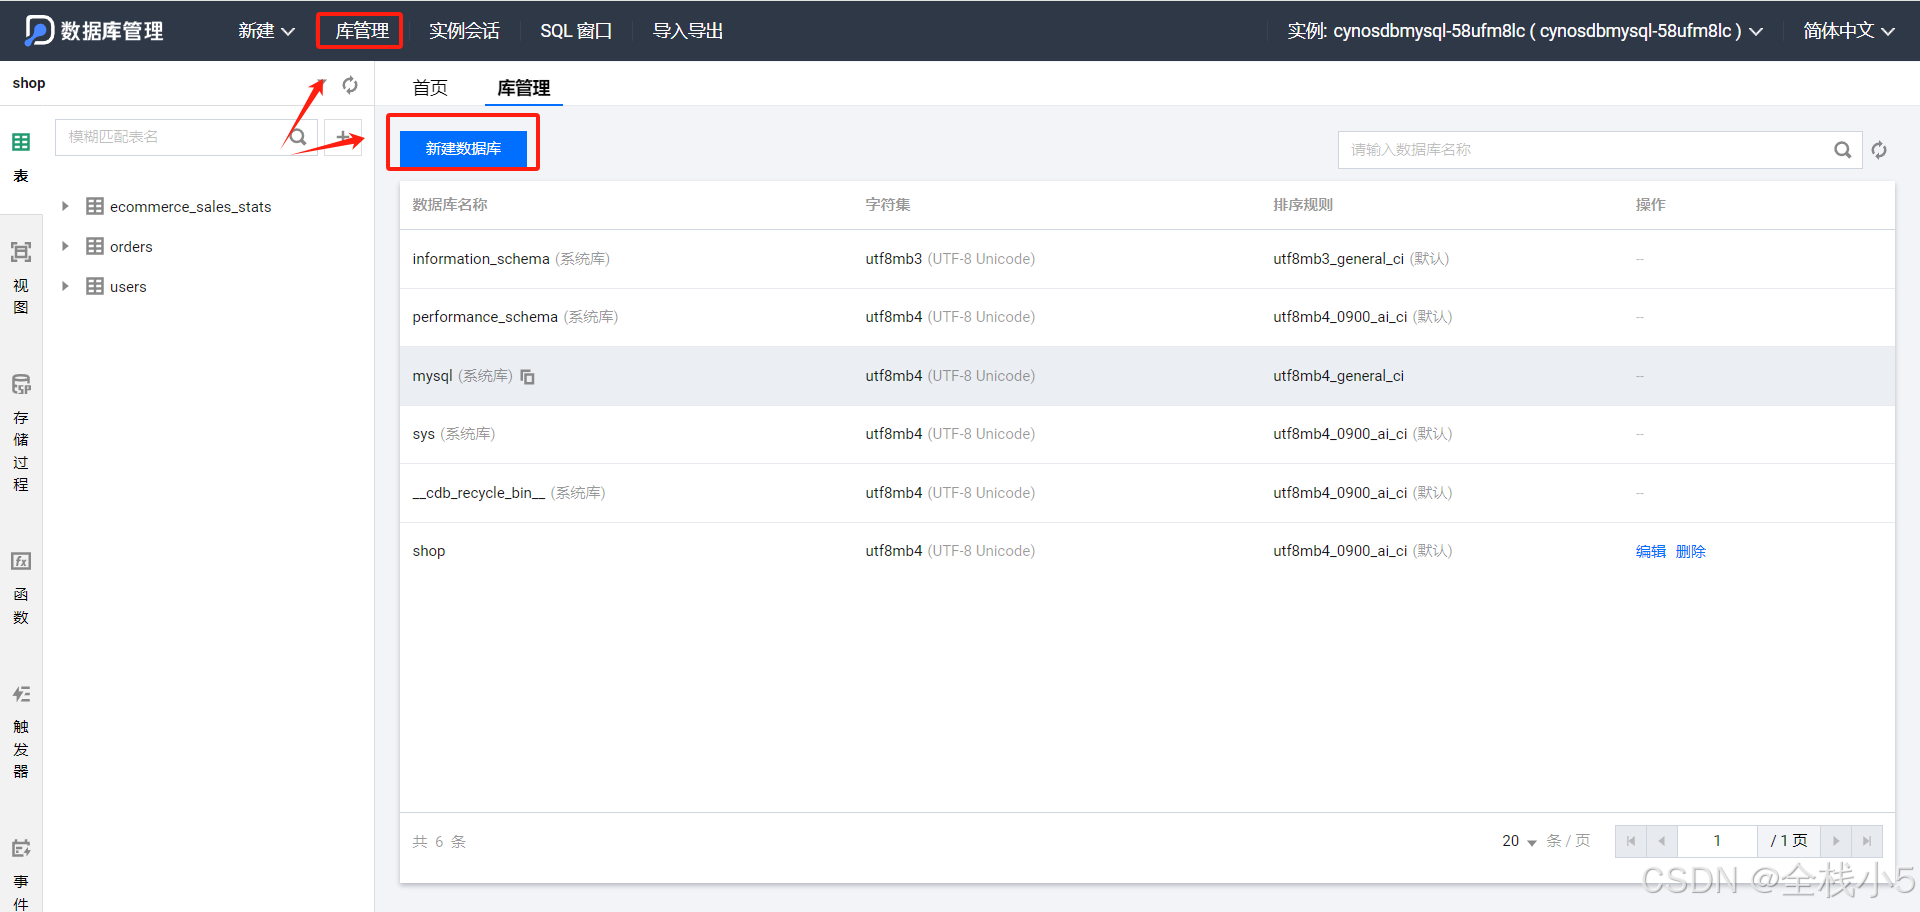
Task: Click the utf8mb3 charset value
Action: coord(893,259)
